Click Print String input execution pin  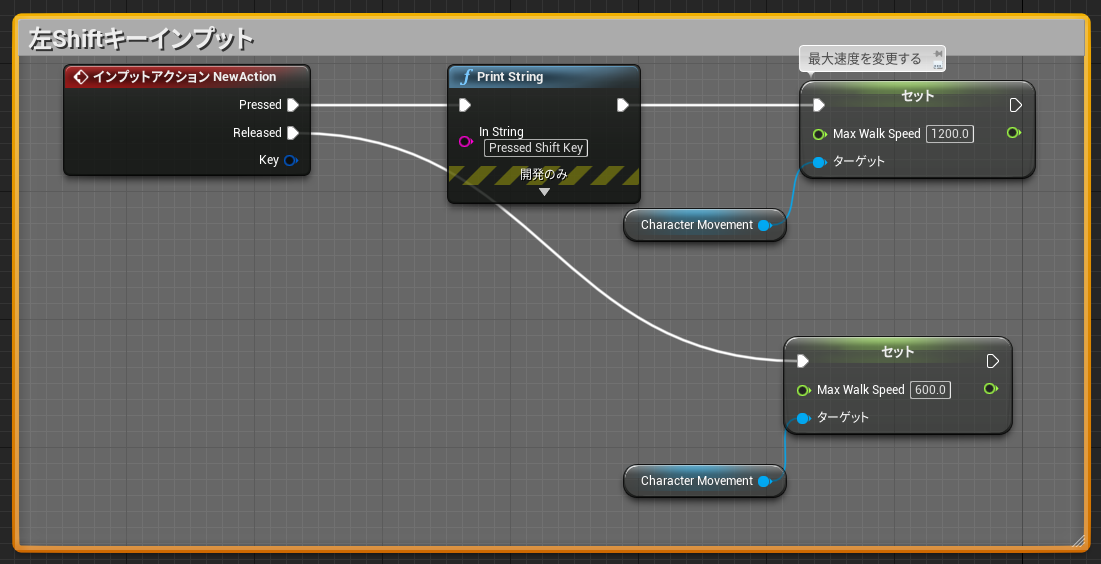pos(464,105)
